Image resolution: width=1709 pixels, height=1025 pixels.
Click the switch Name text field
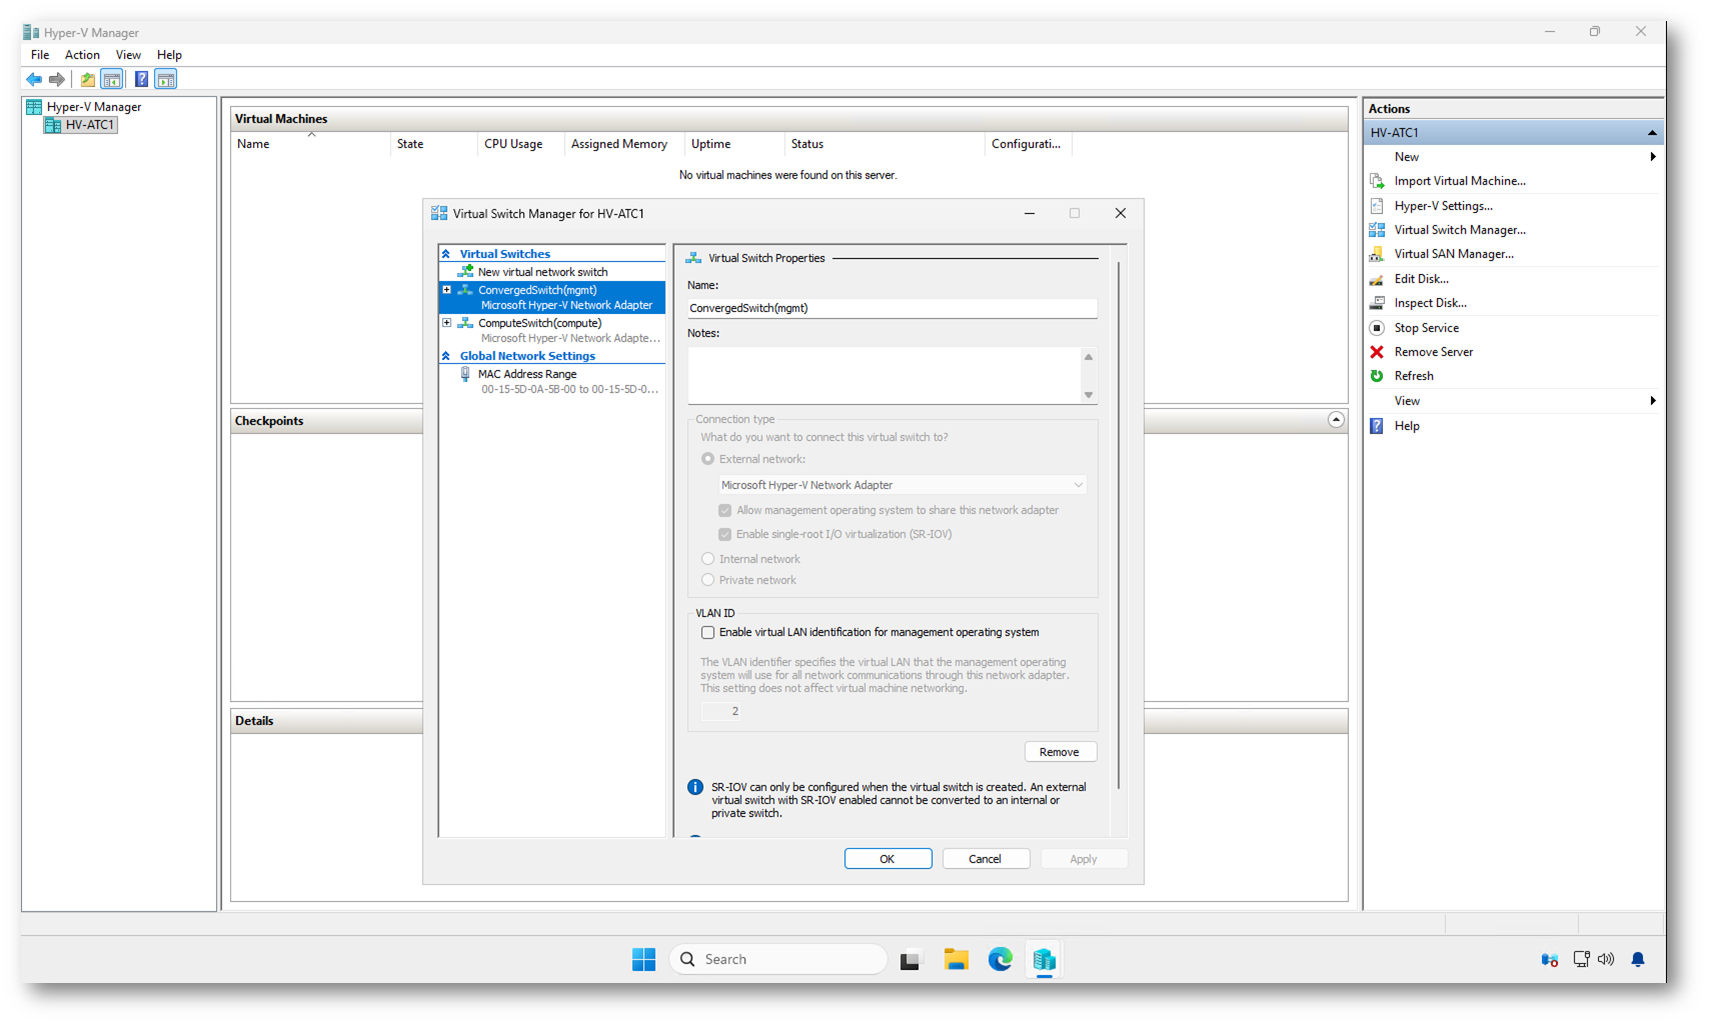coord(891,308)
